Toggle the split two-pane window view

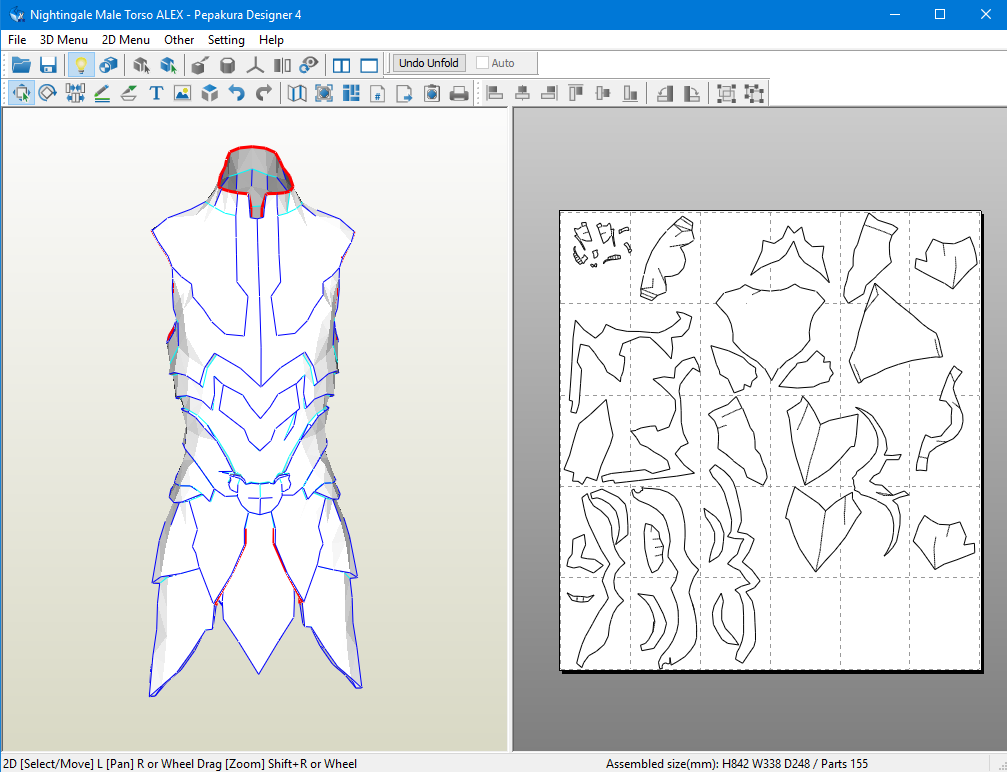342,65
